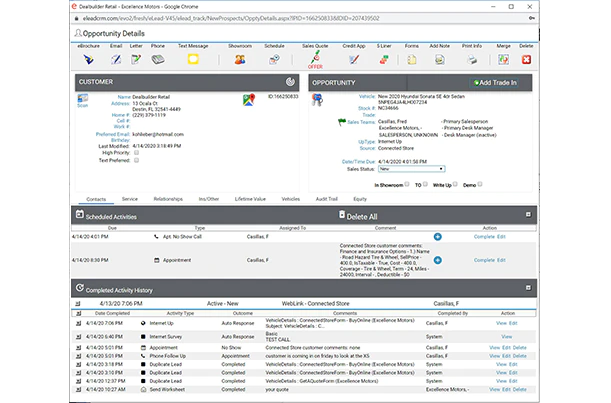Expand the 4/13/20 7:06 PM history row

[78, 303]
